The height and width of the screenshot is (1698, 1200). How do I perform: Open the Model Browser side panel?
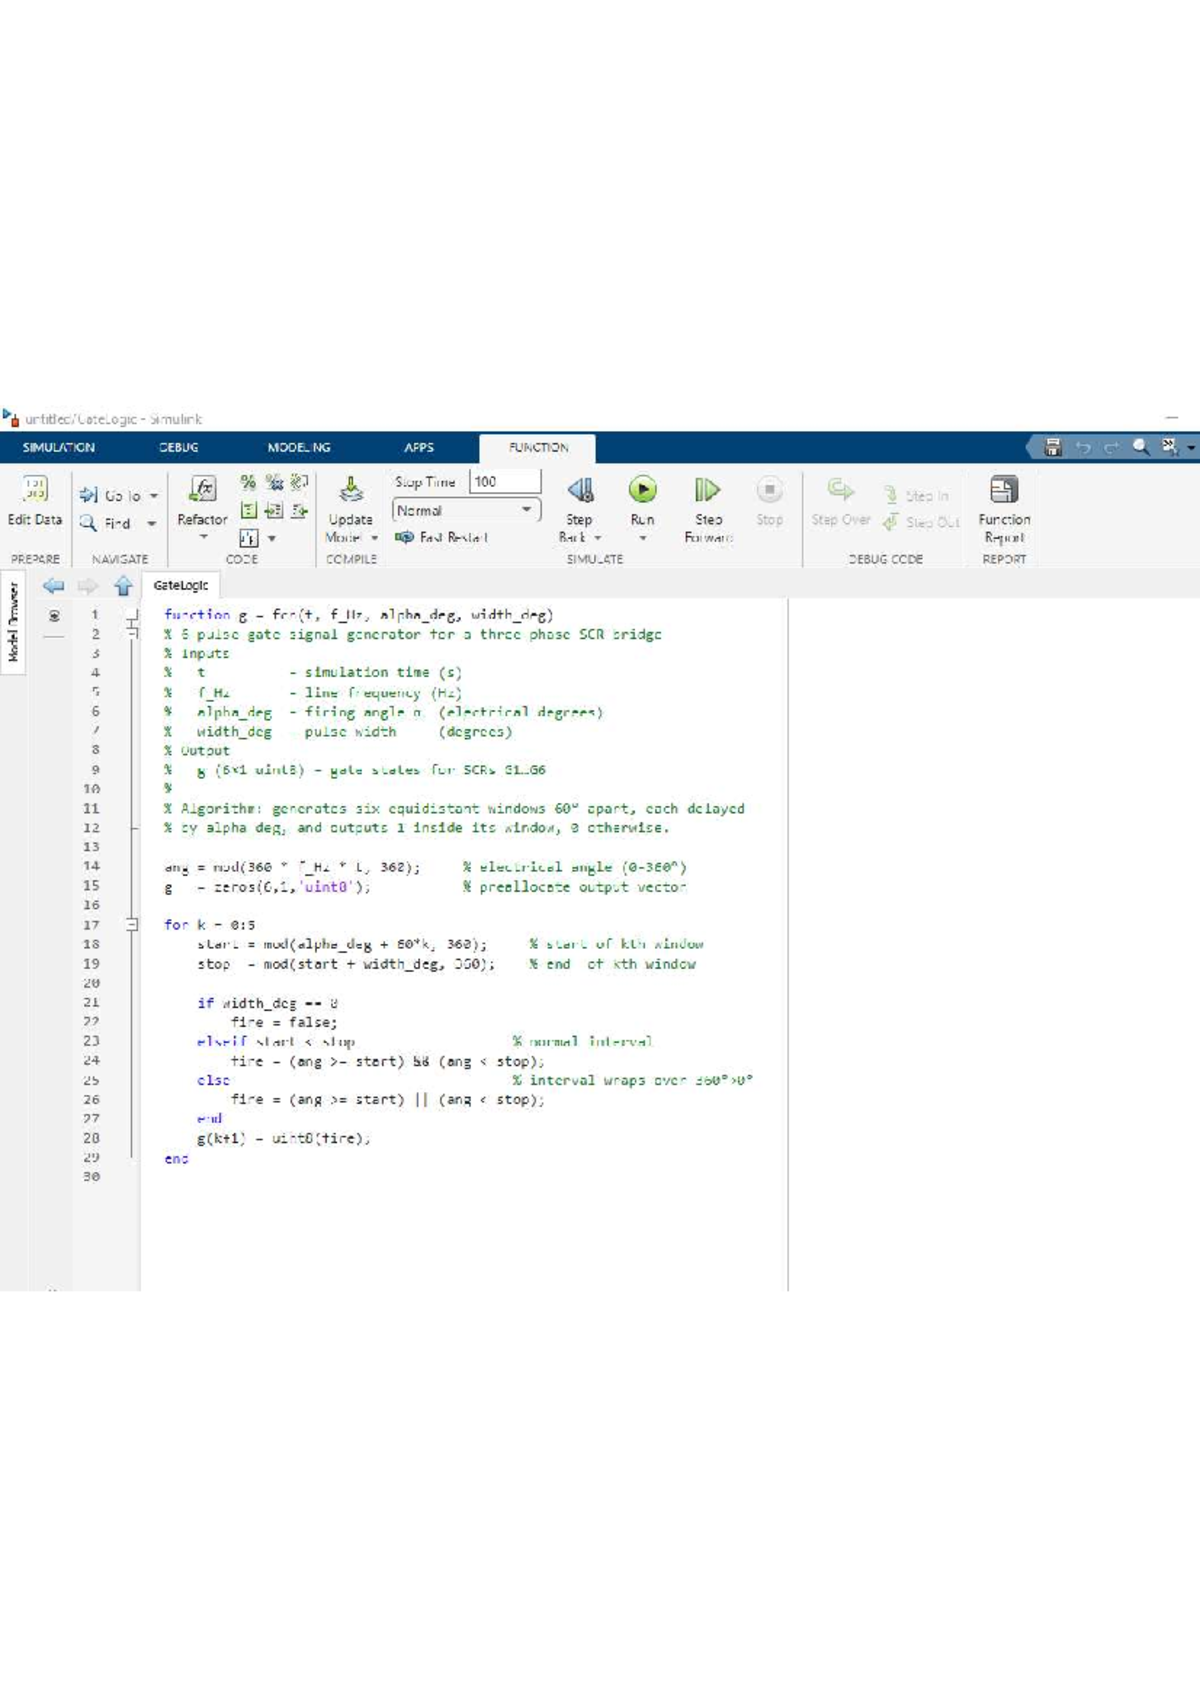13,623
